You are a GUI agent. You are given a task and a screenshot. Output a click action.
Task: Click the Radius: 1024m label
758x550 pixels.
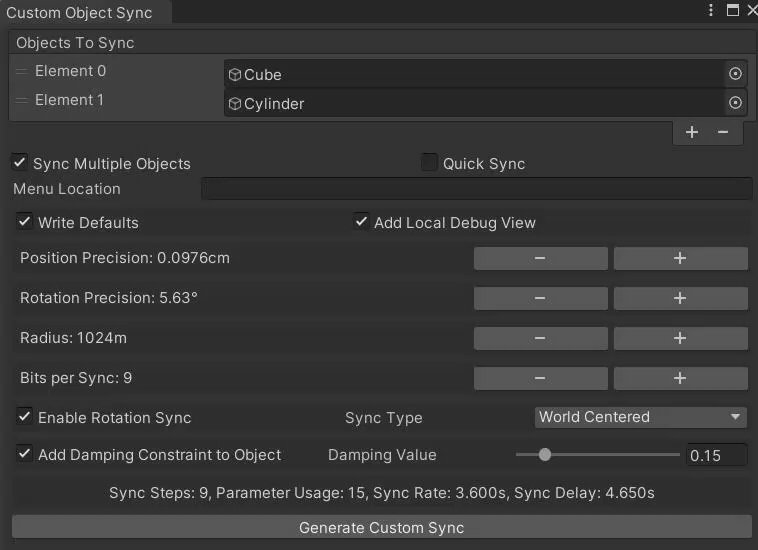(73, 338)
